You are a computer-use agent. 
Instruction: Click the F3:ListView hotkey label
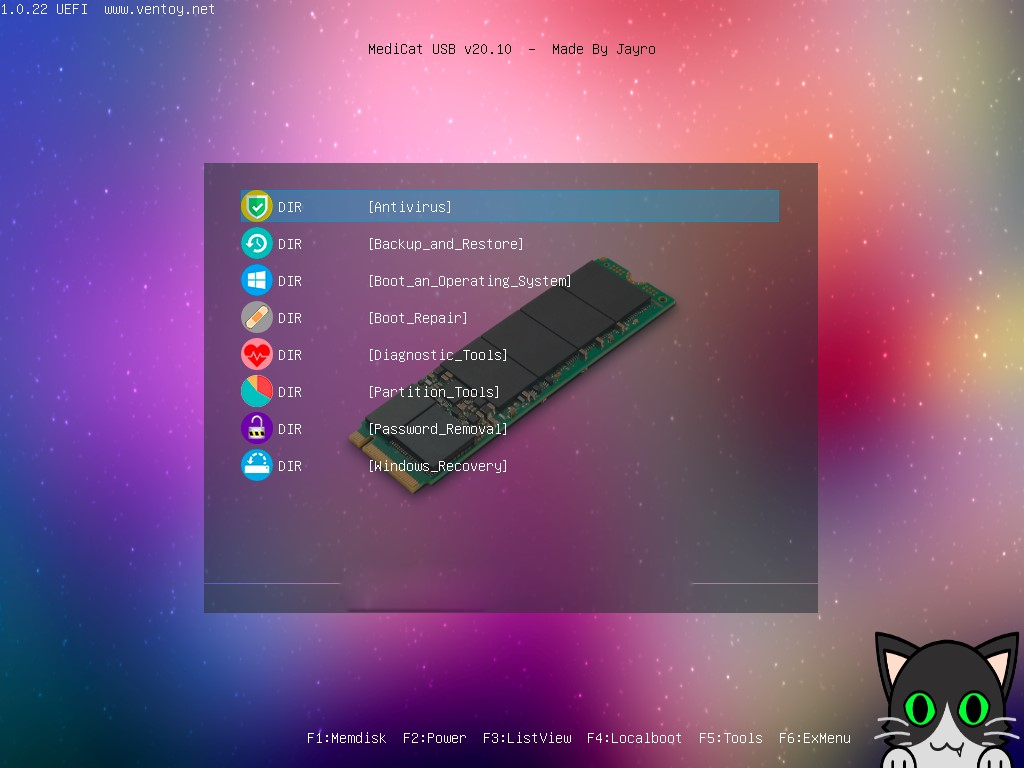(x=527, y=738)
